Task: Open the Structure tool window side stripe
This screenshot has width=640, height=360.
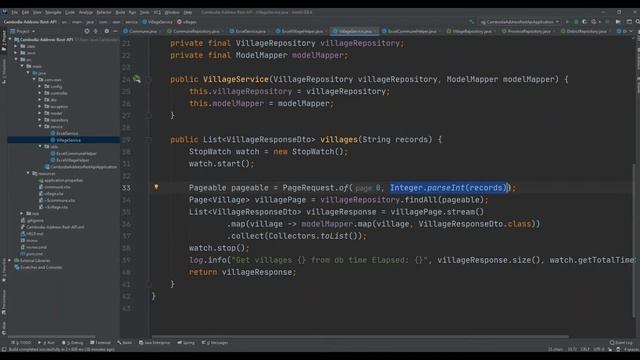Action: (x=4, y=71)
